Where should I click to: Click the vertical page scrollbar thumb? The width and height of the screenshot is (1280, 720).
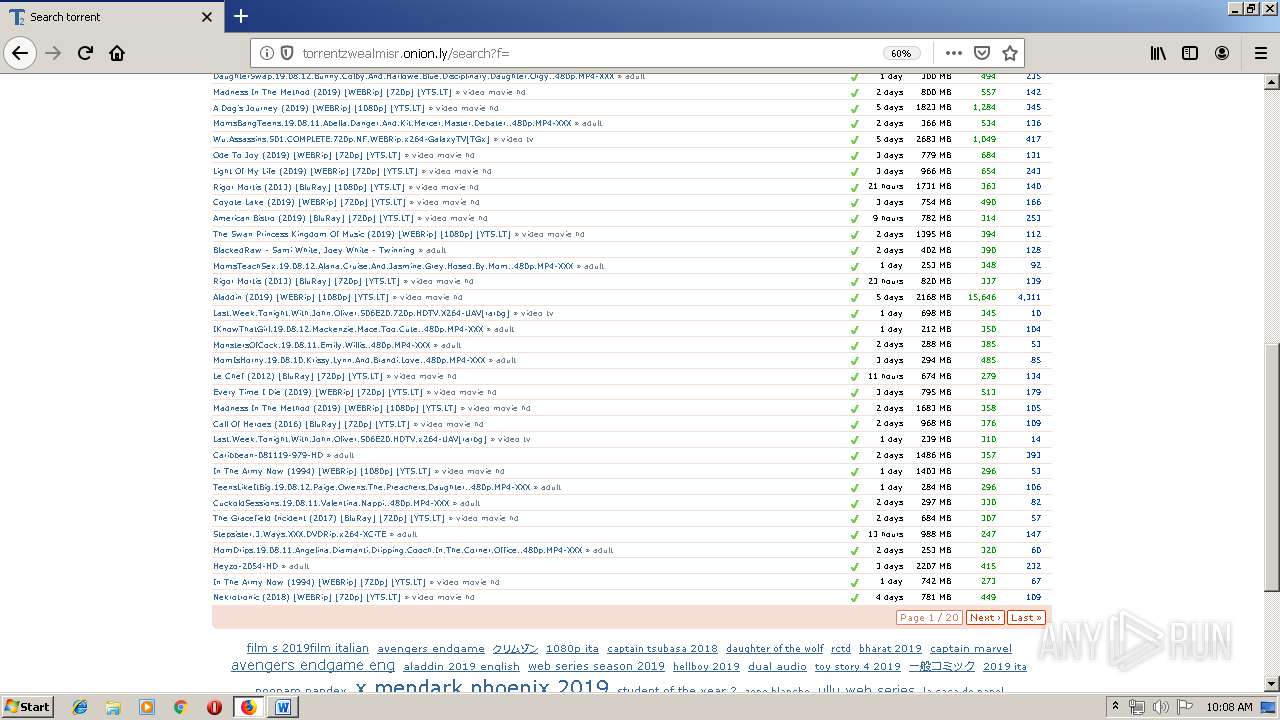pos(1272,466)
